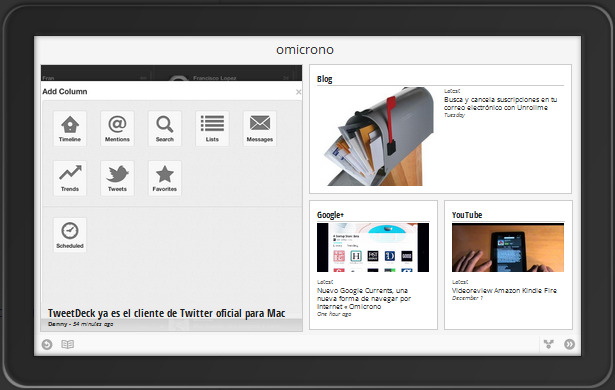Go to next page arrow icon
Viewport: 615px width, 390px height.
[570, 344]
